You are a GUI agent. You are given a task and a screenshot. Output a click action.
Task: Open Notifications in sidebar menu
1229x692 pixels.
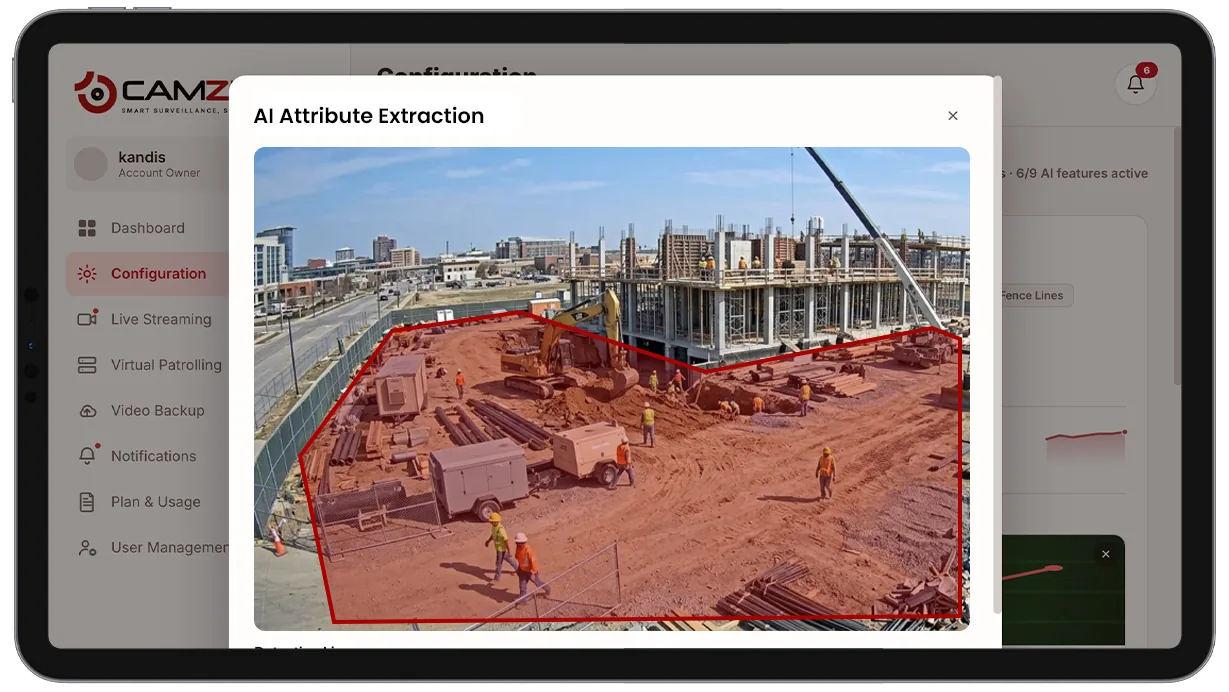147,456
